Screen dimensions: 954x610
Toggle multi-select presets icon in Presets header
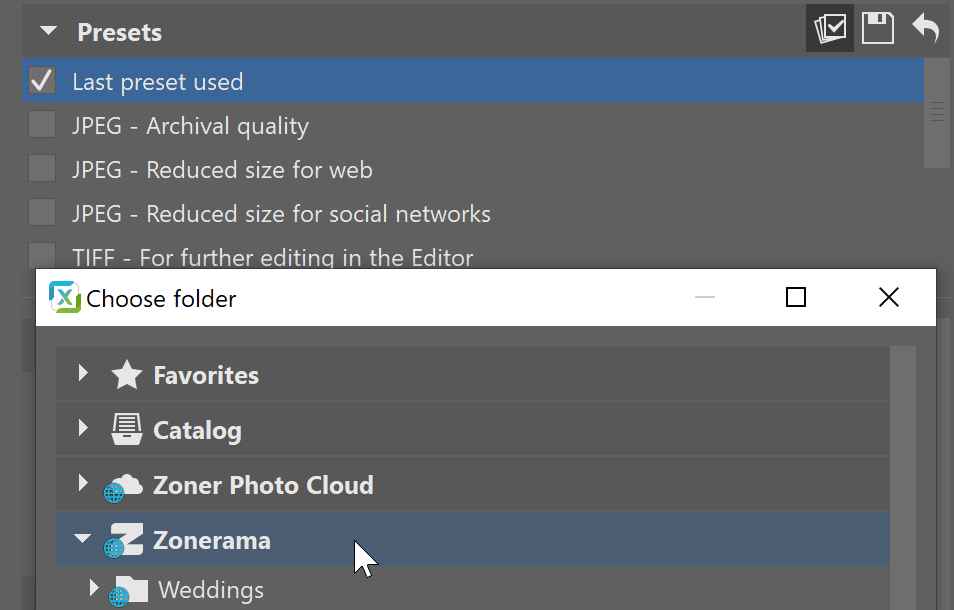point(830,29)
